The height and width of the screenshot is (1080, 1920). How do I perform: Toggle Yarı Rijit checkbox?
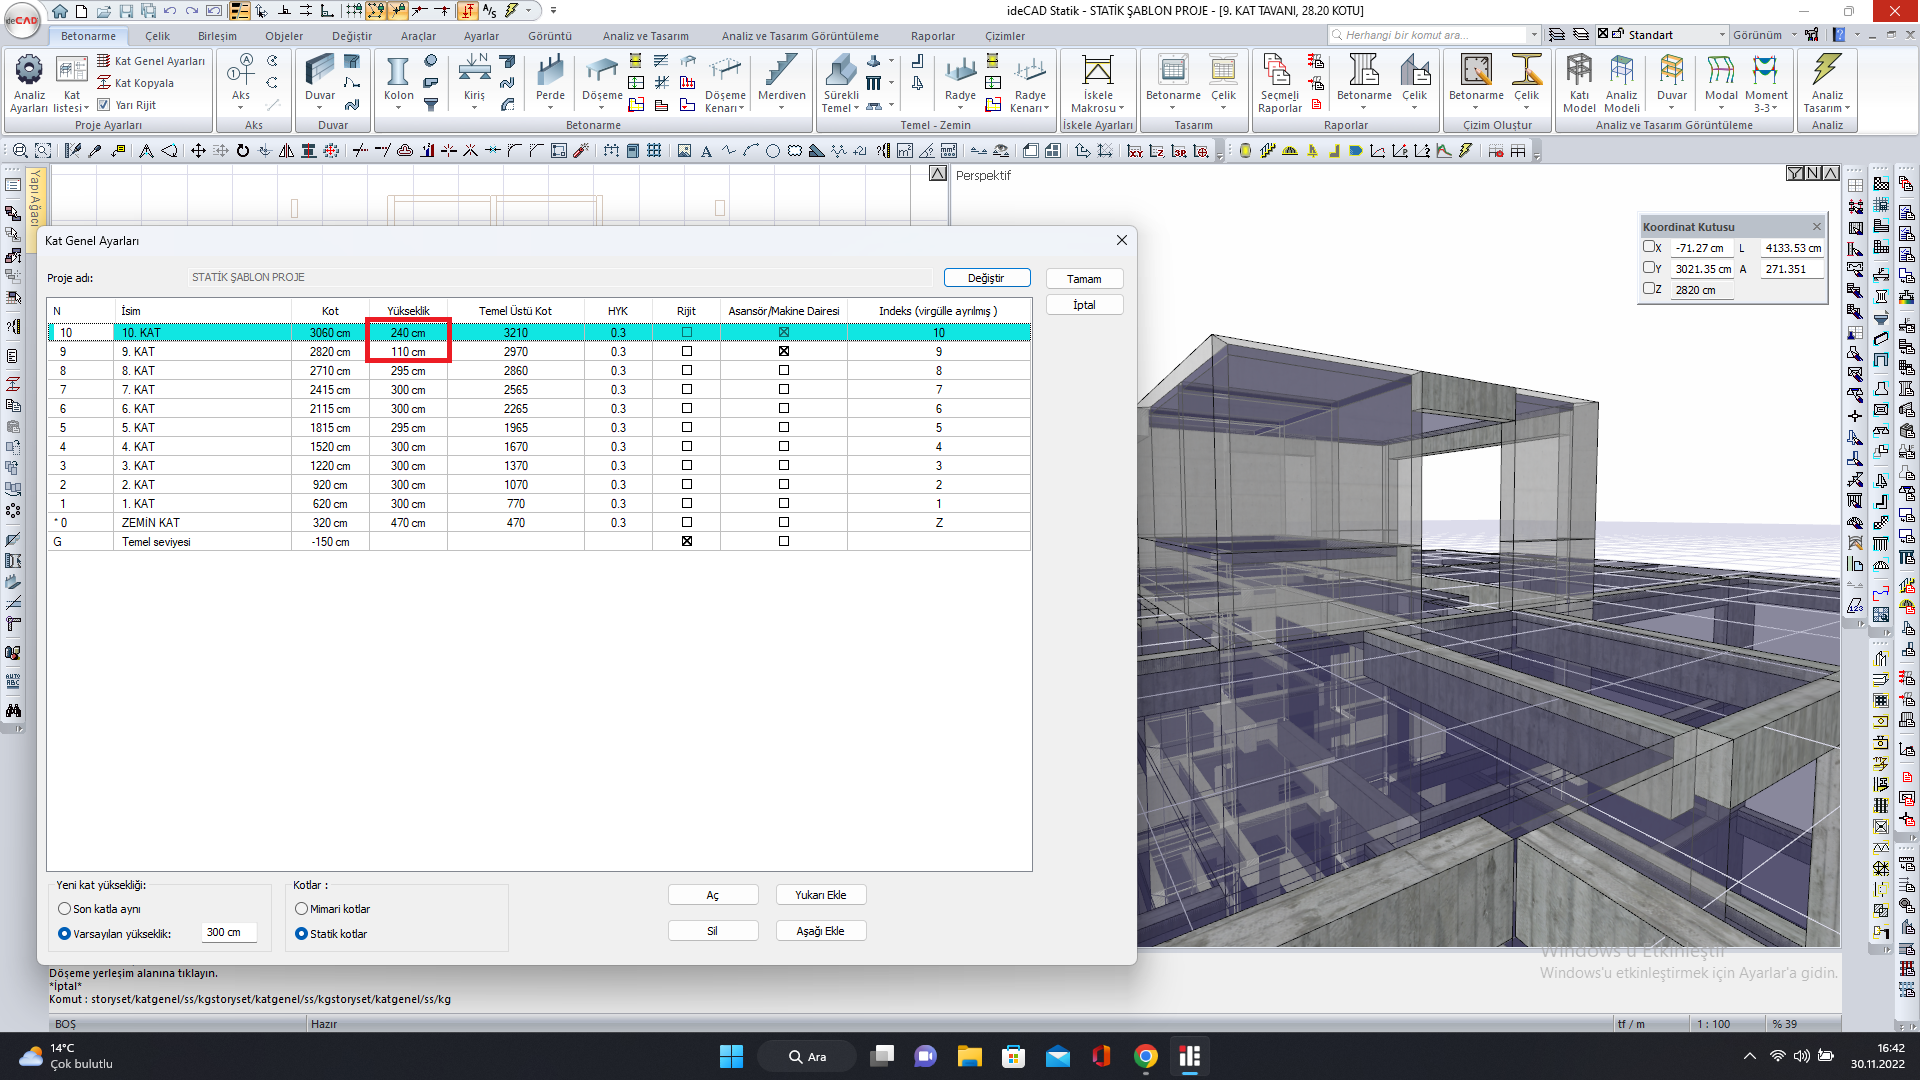104,104
